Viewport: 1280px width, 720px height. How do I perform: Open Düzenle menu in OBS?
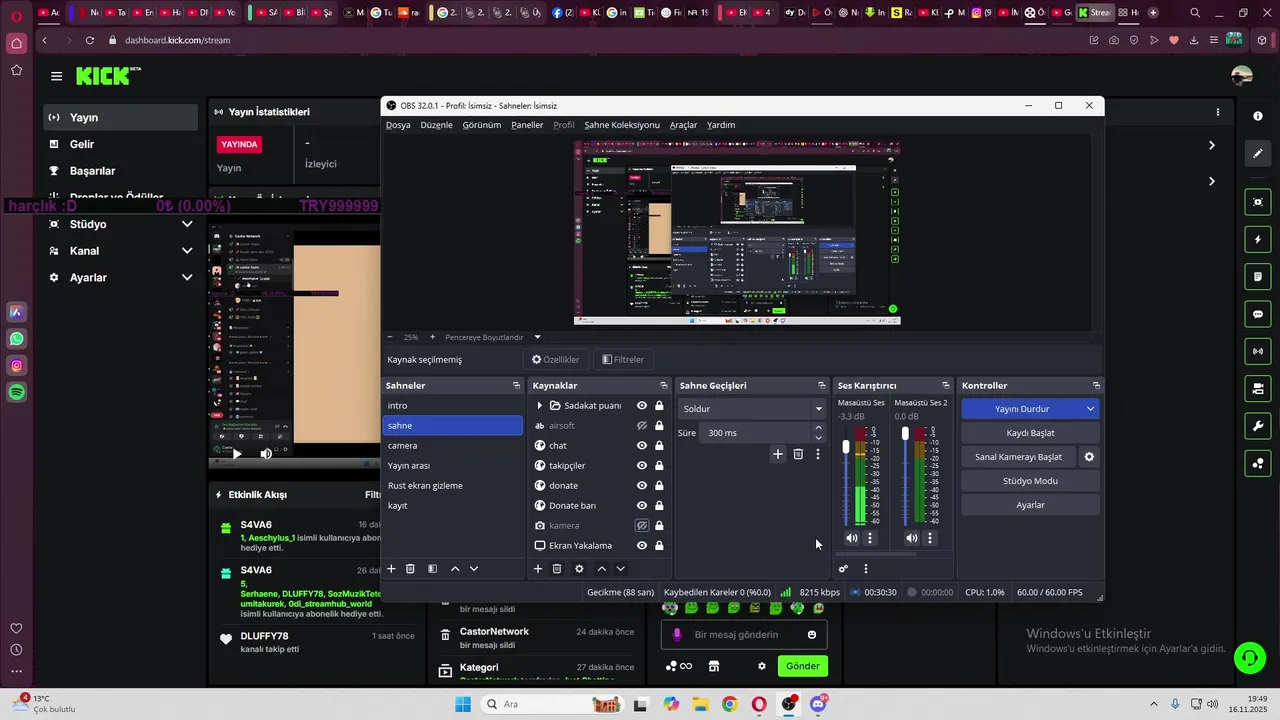coord(437,125)
